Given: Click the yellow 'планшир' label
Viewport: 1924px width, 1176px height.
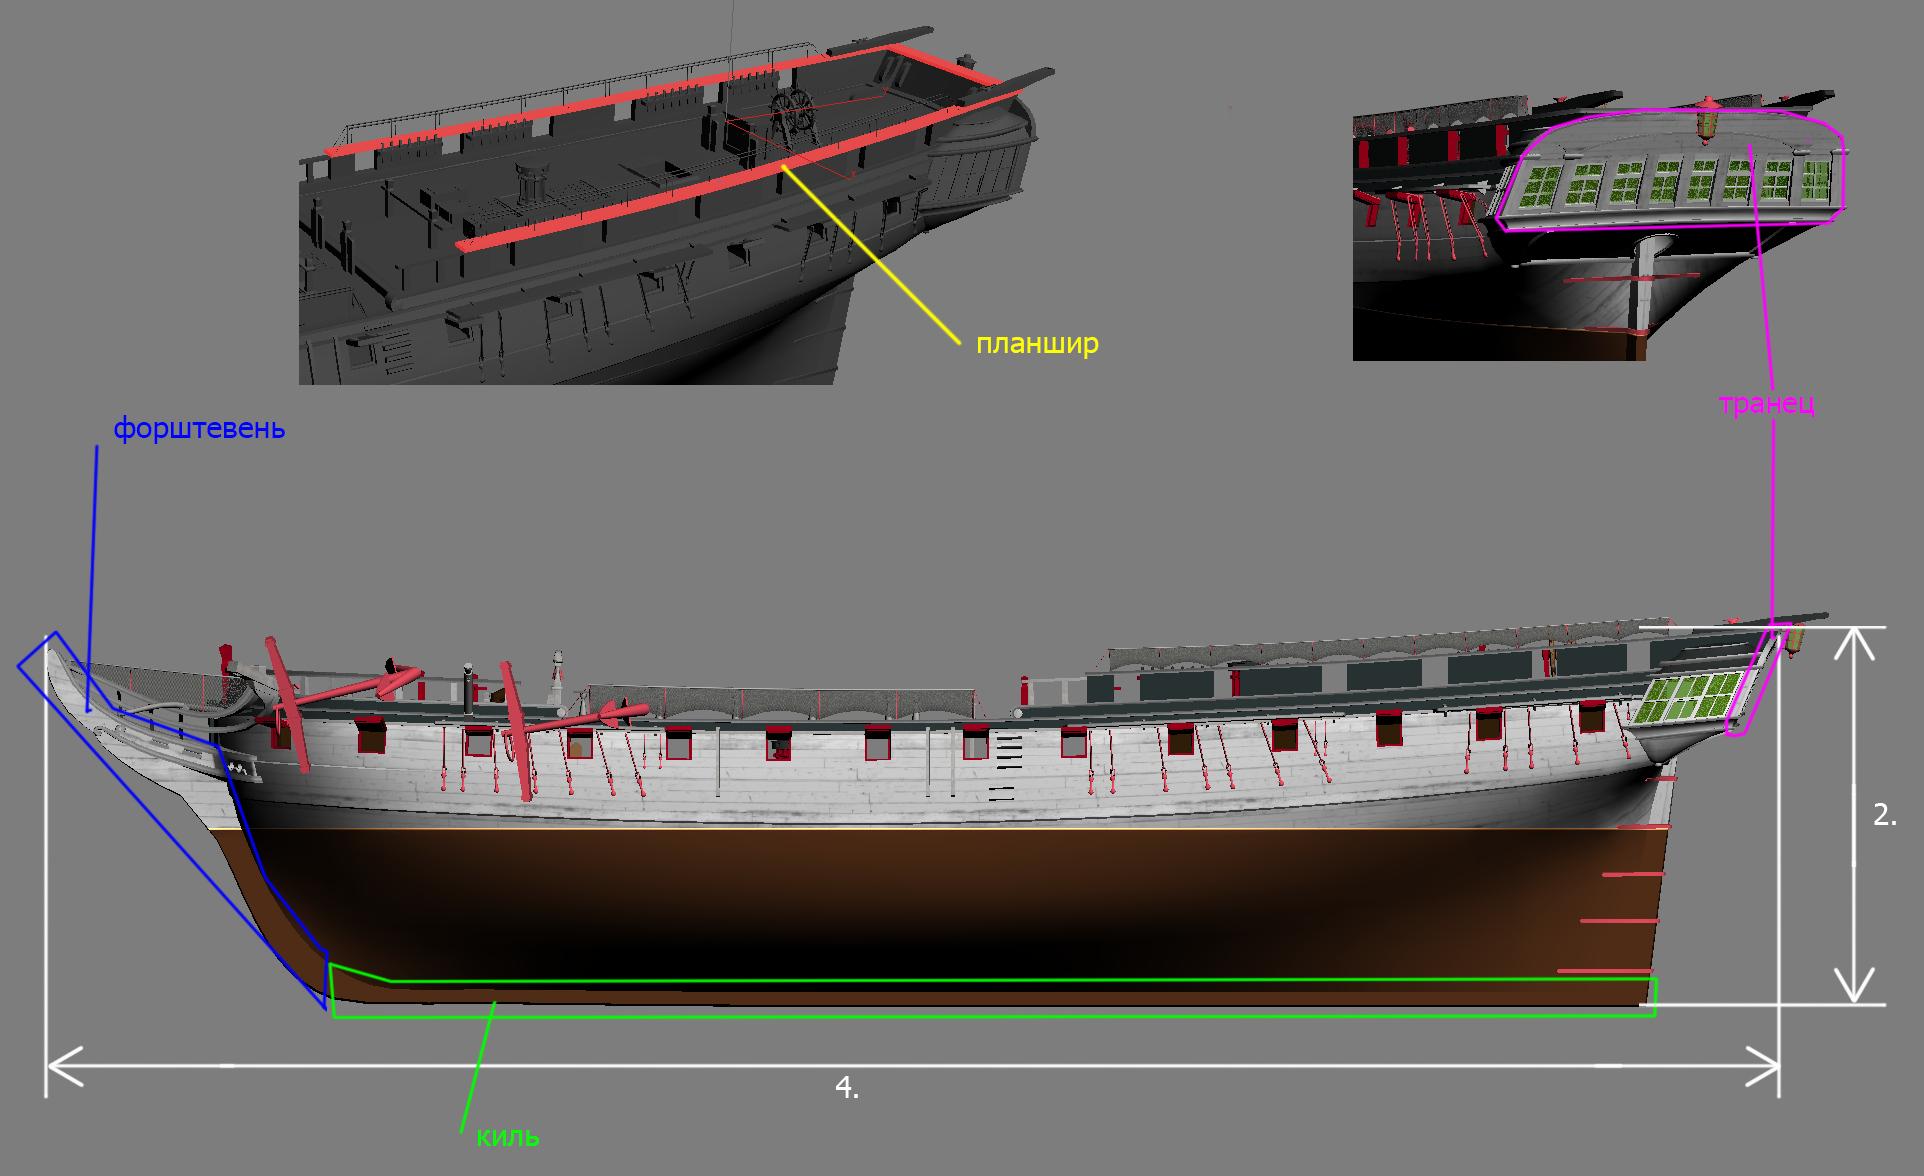Looking at the screenshot, I should click(x=1037, y=343).
